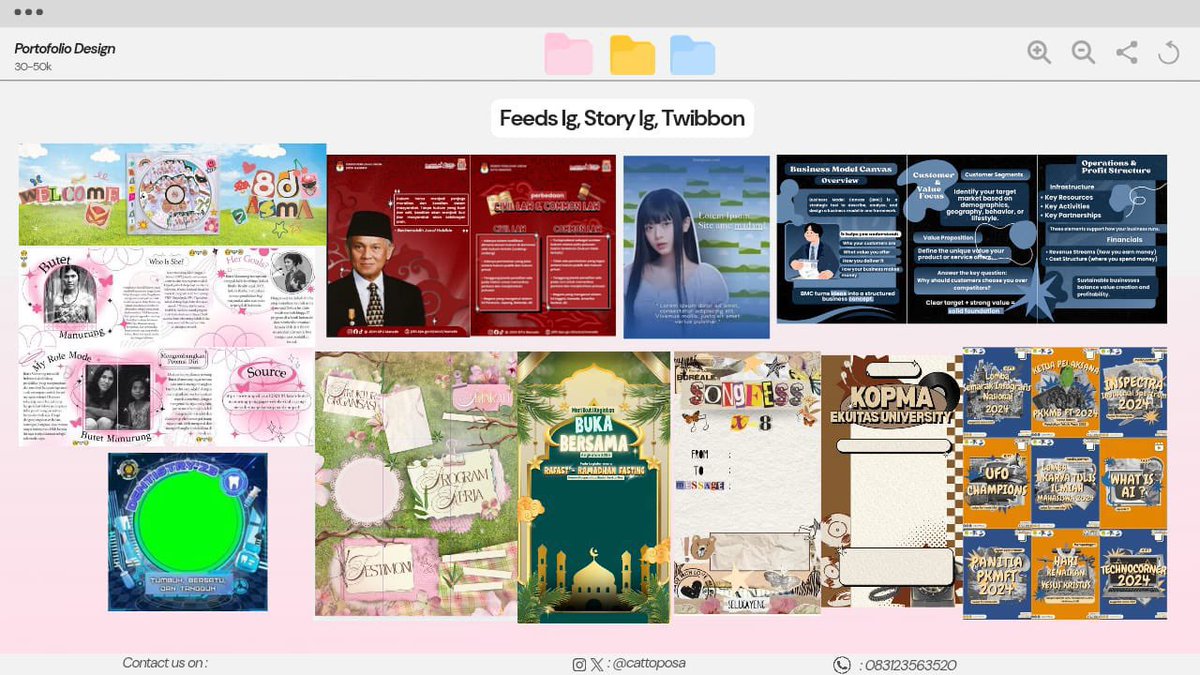Click the @cattoposa handle
Viewport: 1200px width, 675px height.
point(649,664)
